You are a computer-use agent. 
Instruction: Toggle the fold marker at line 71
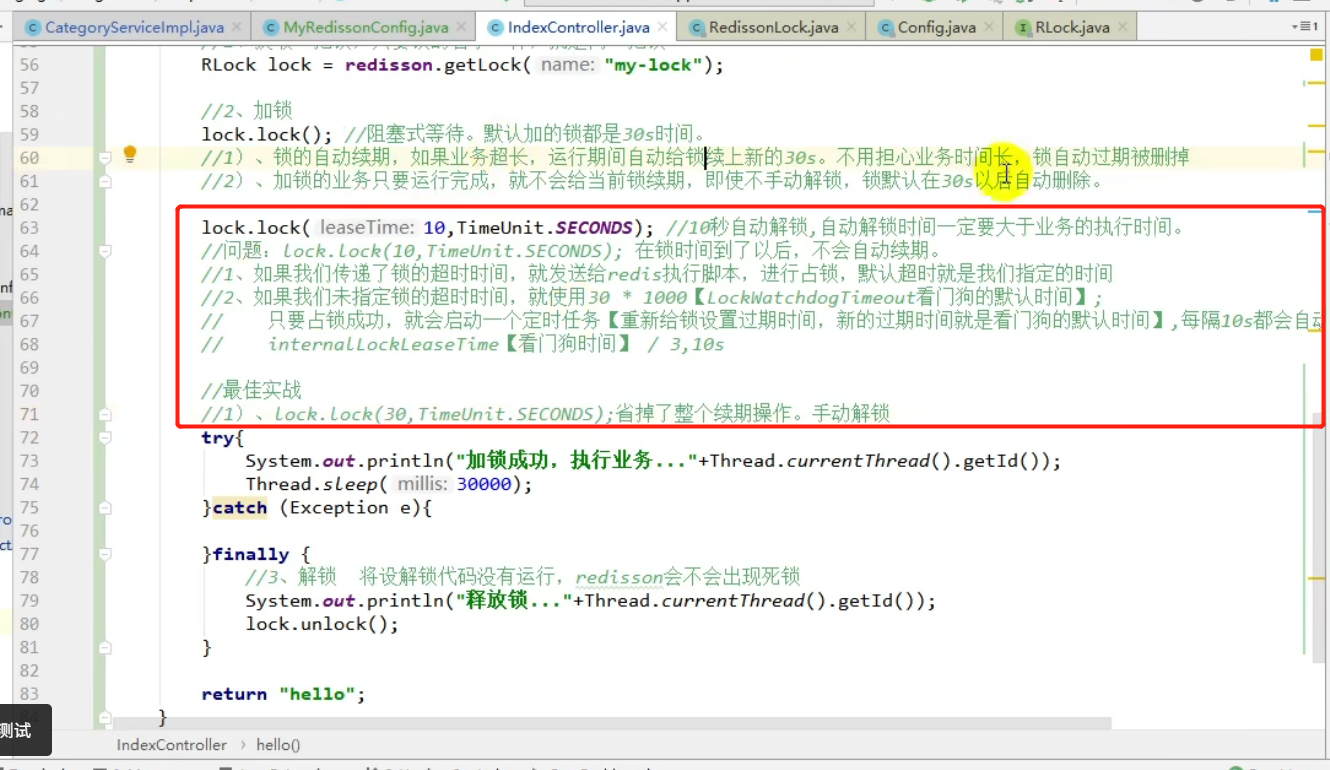pos(104,414)
